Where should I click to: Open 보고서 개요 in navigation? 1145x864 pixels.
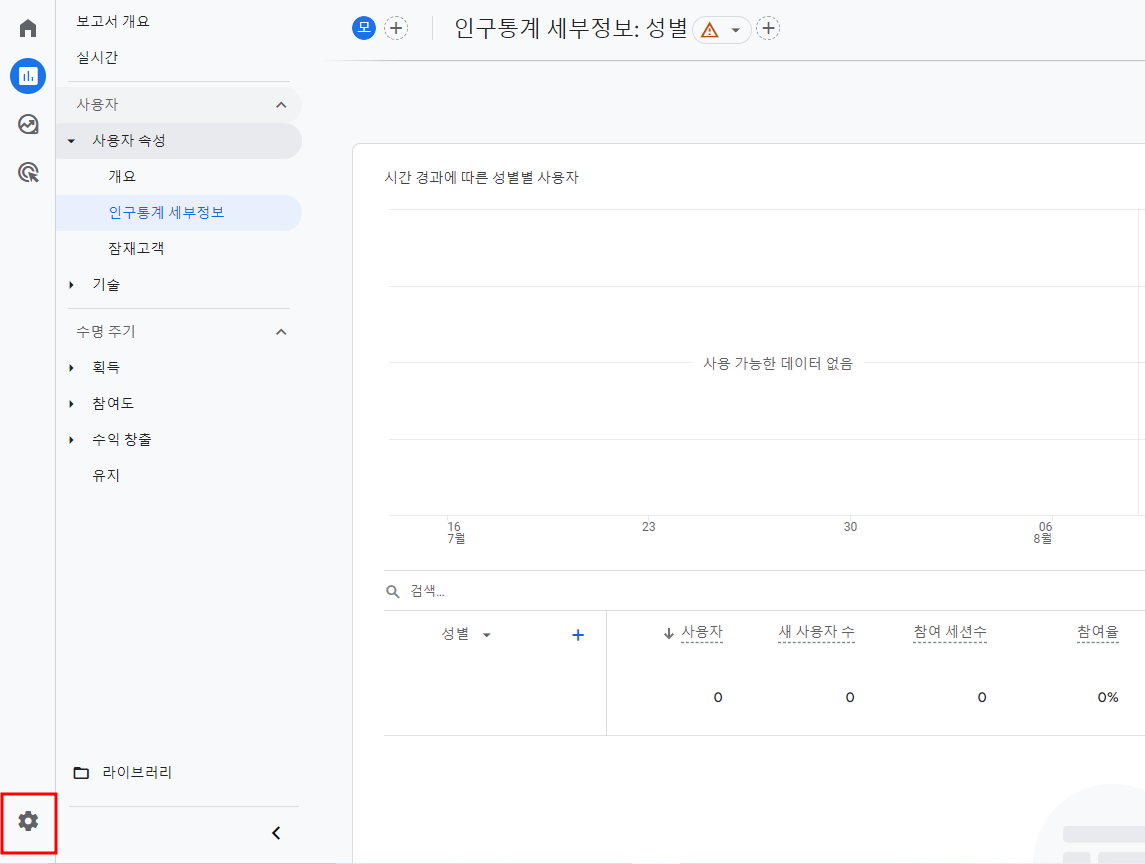pos(113,21)
